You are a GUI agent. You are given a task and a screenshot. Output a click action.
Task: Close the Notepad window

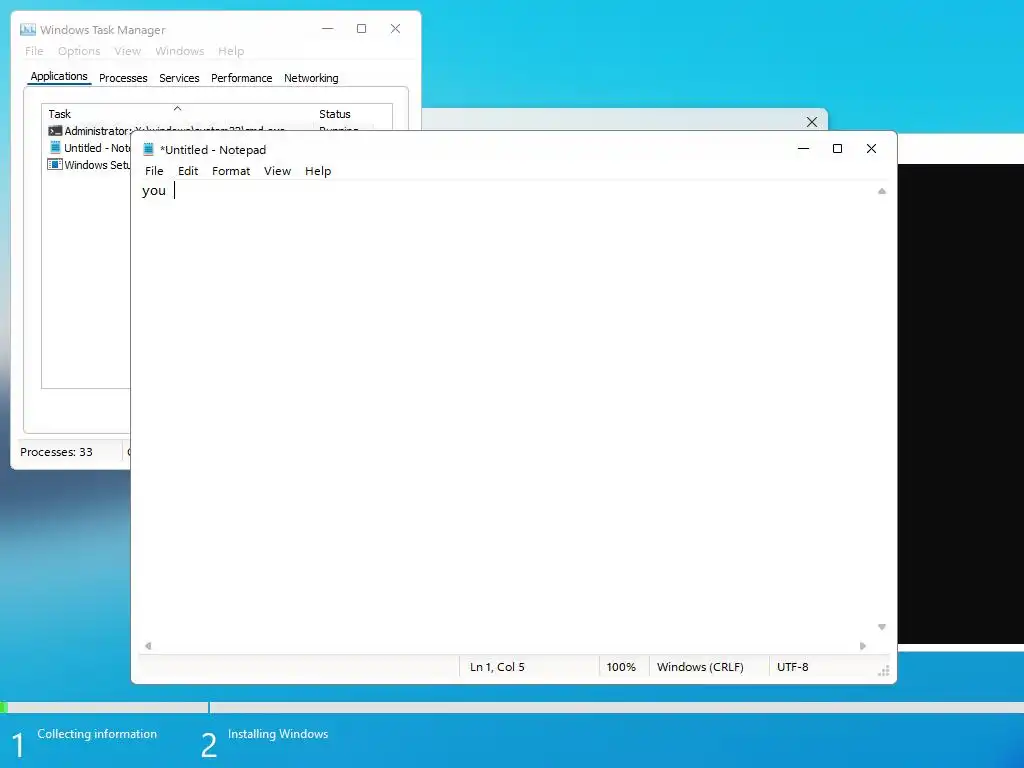tap(871, 149)
